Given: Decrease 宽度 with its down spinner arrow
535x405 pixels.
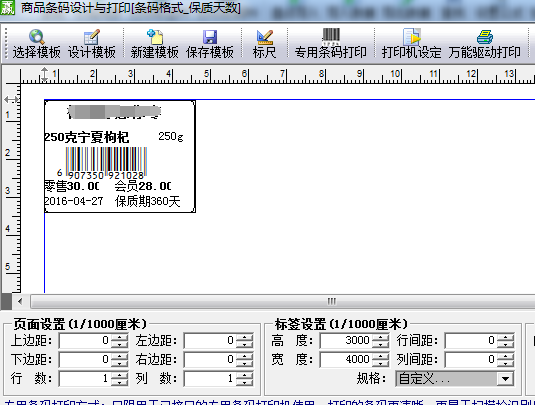Looking at the screenshot, I should click(380, 363).
